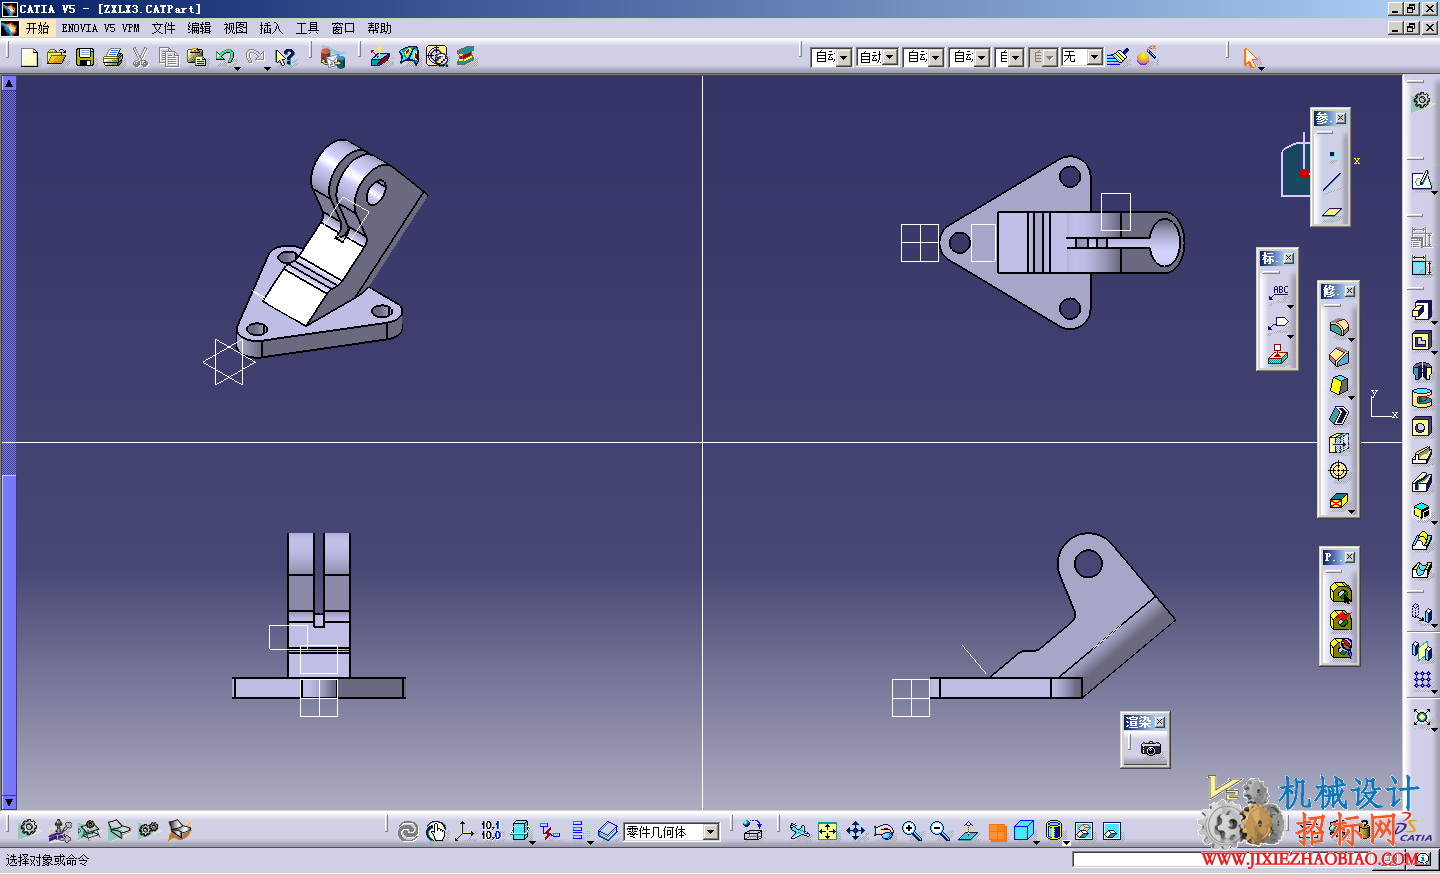Click the Zoom In magnifier icon
This screenshot has width=1440, height=876.
click(911, 831)
